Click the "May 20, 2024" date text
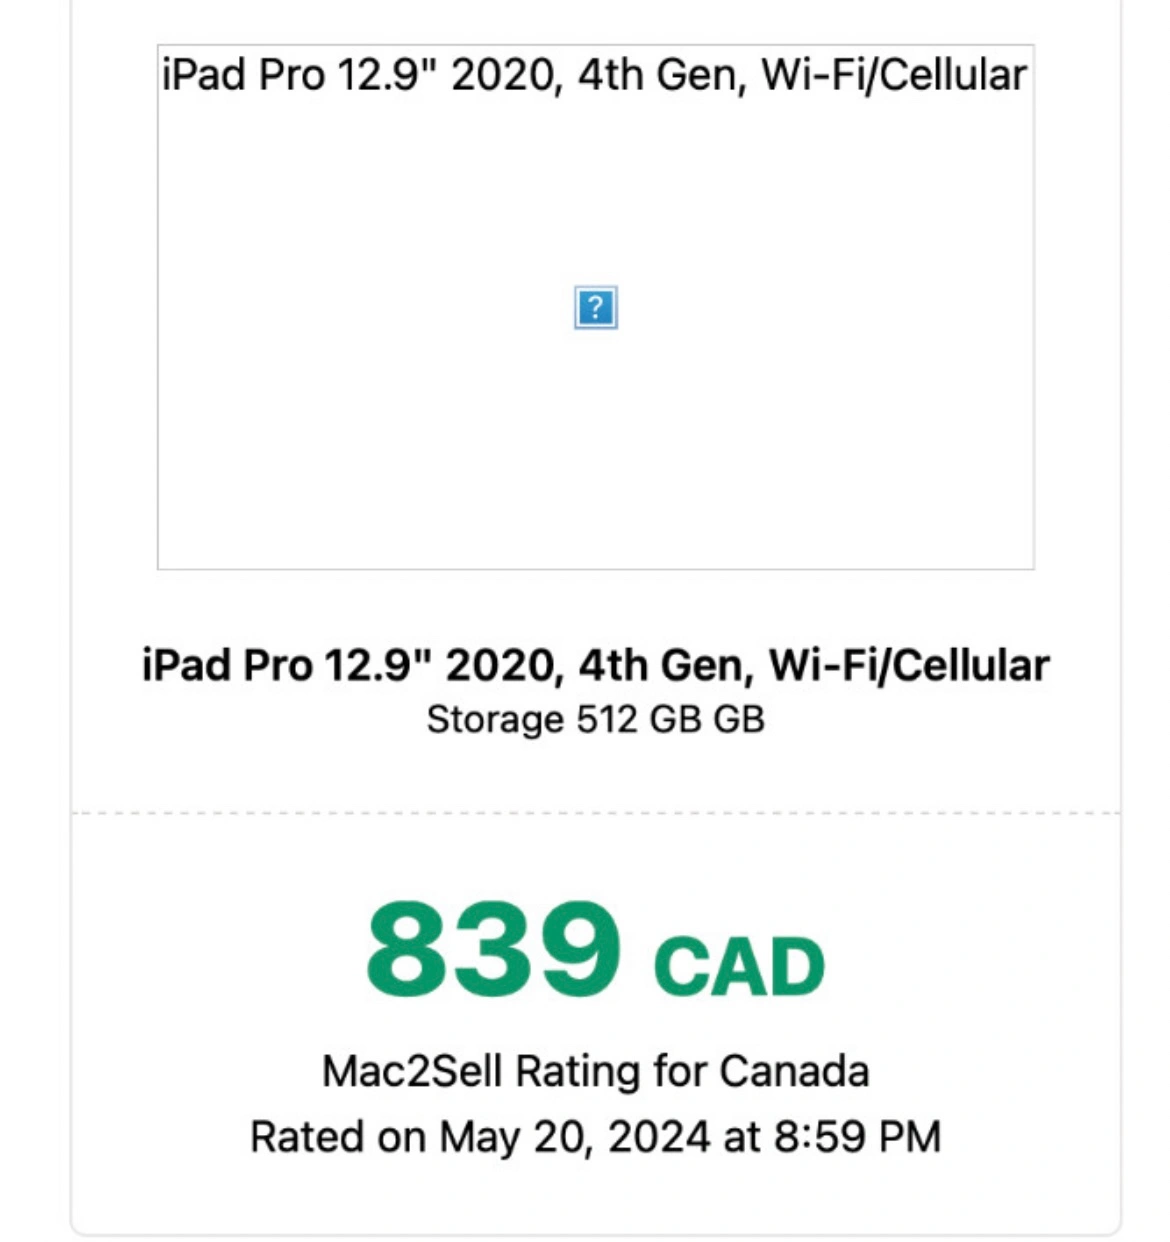1170x1242 pixels. point(574,1137)
